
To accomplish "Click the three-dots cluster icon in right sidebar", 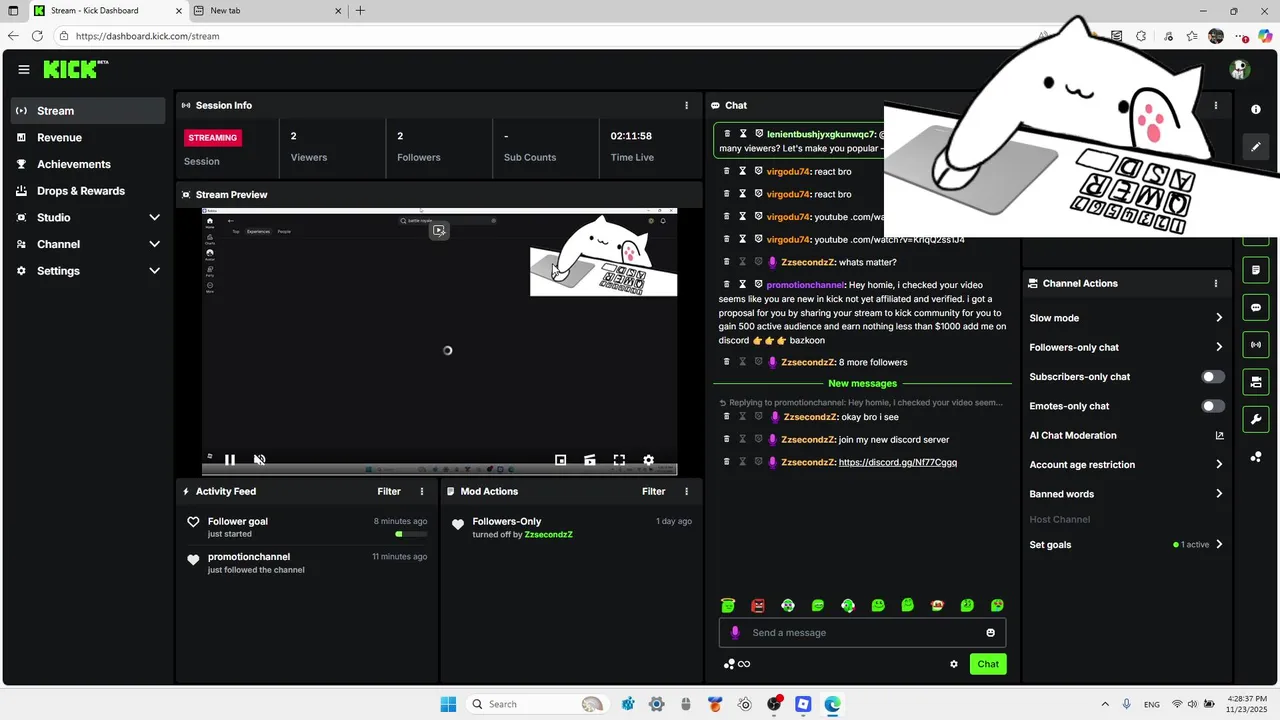I will pos(1256,457).
